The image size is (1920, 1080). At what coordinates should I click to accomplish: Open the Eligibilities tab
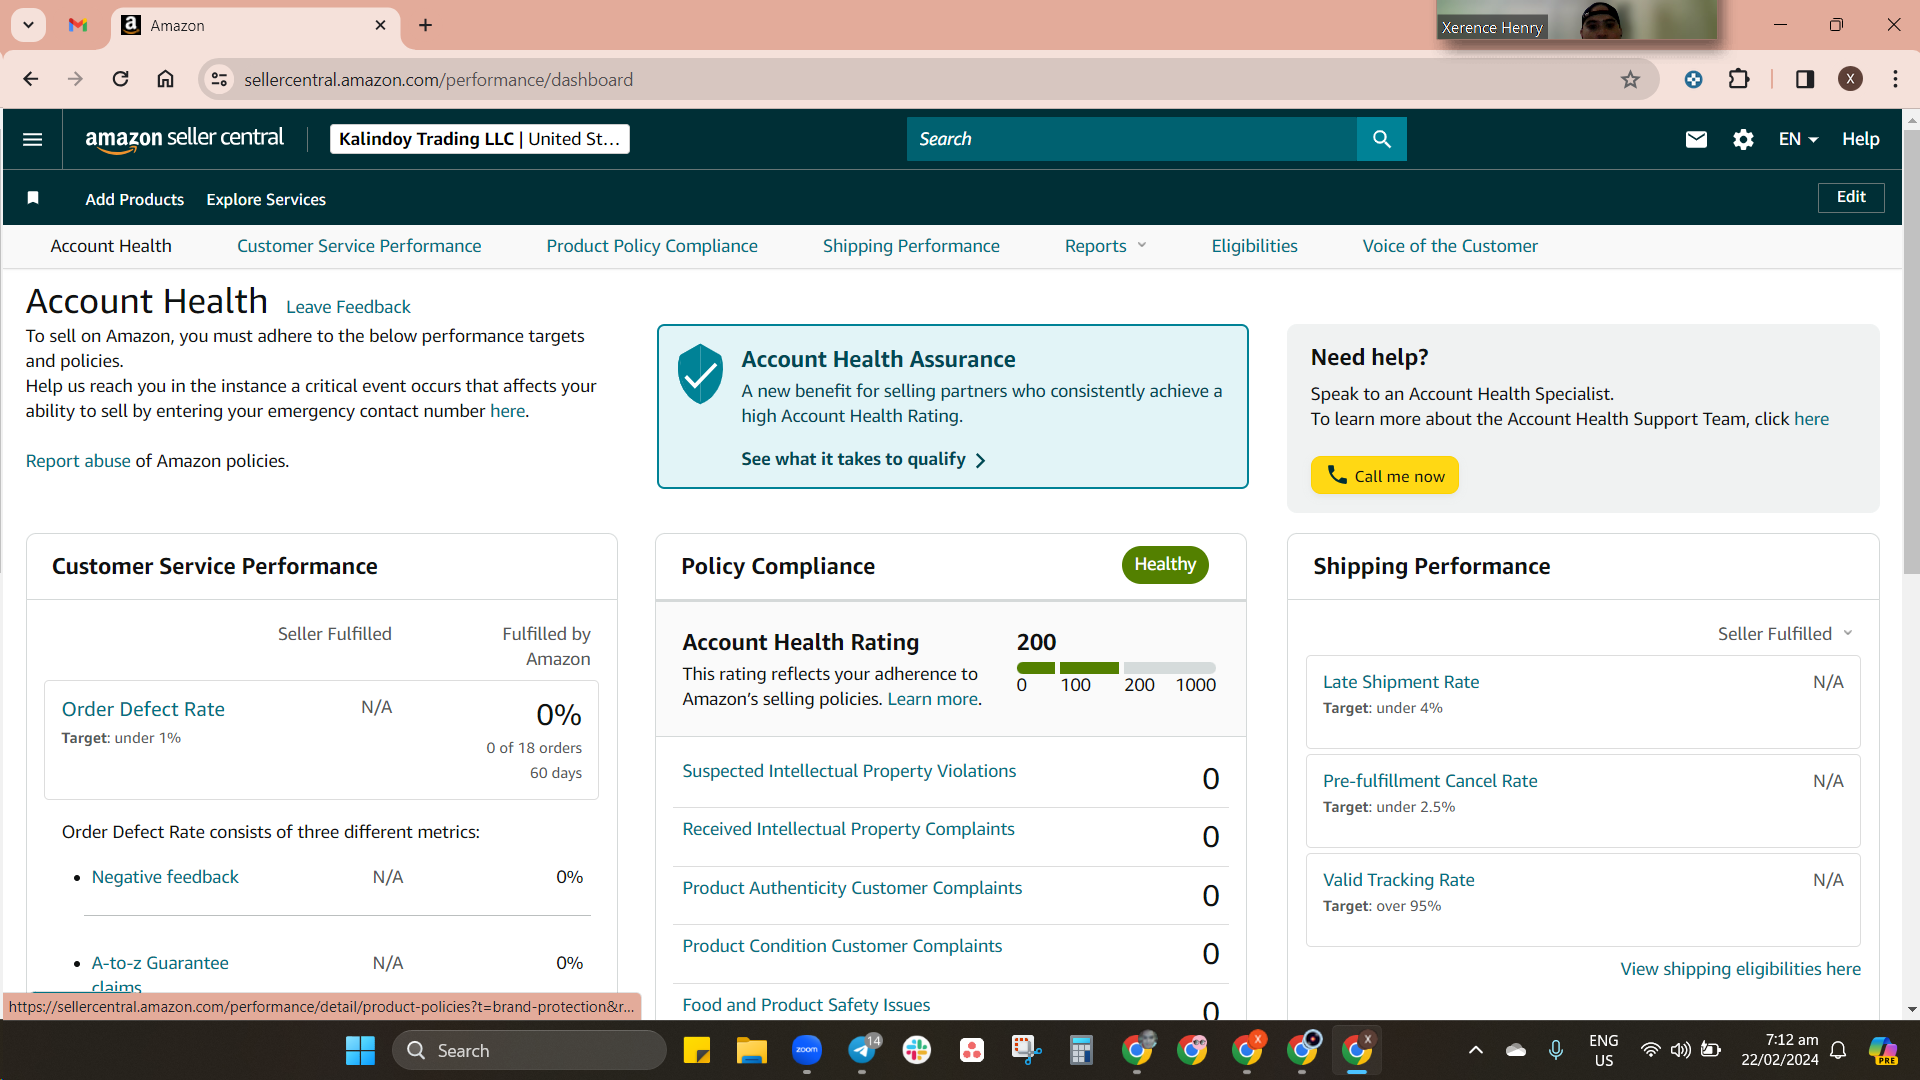[x=1254, y=246]
